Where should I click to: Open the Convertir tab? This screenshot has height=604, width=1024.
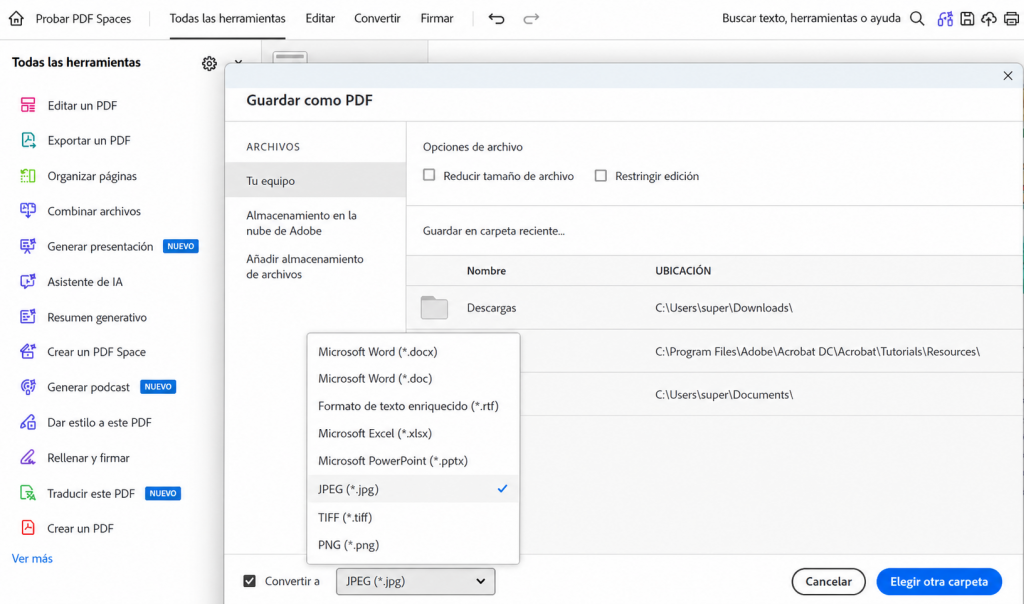377,18
